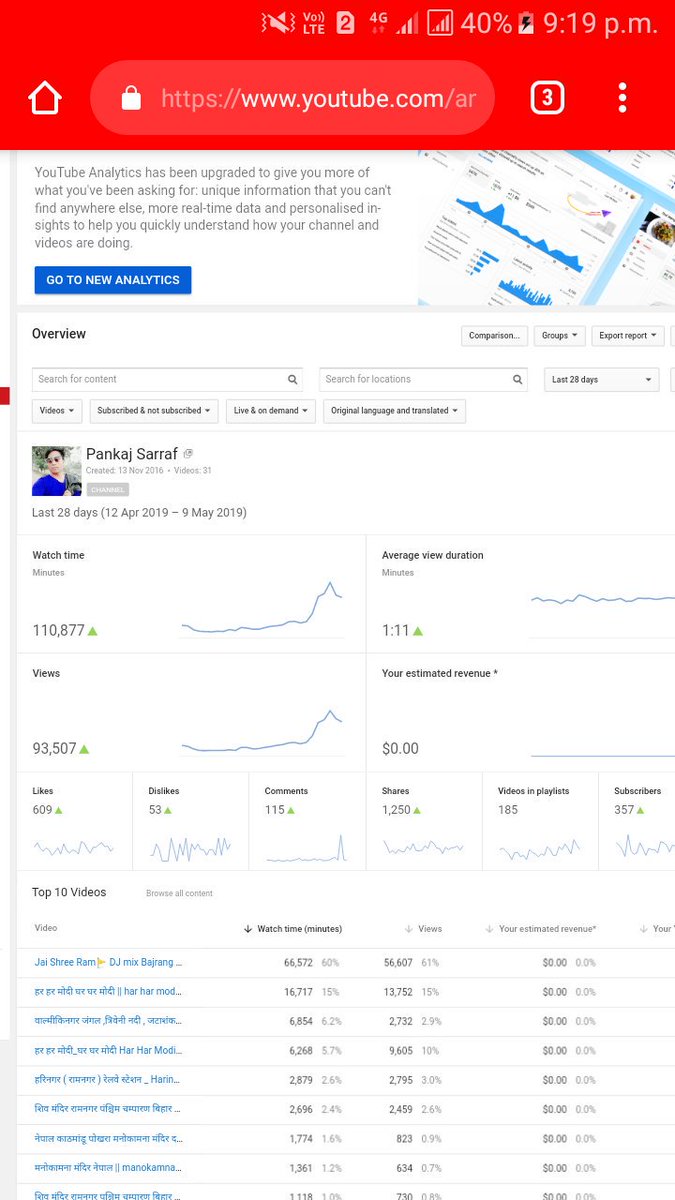
Task: Focus the Search for locations field
Action: 424,380
